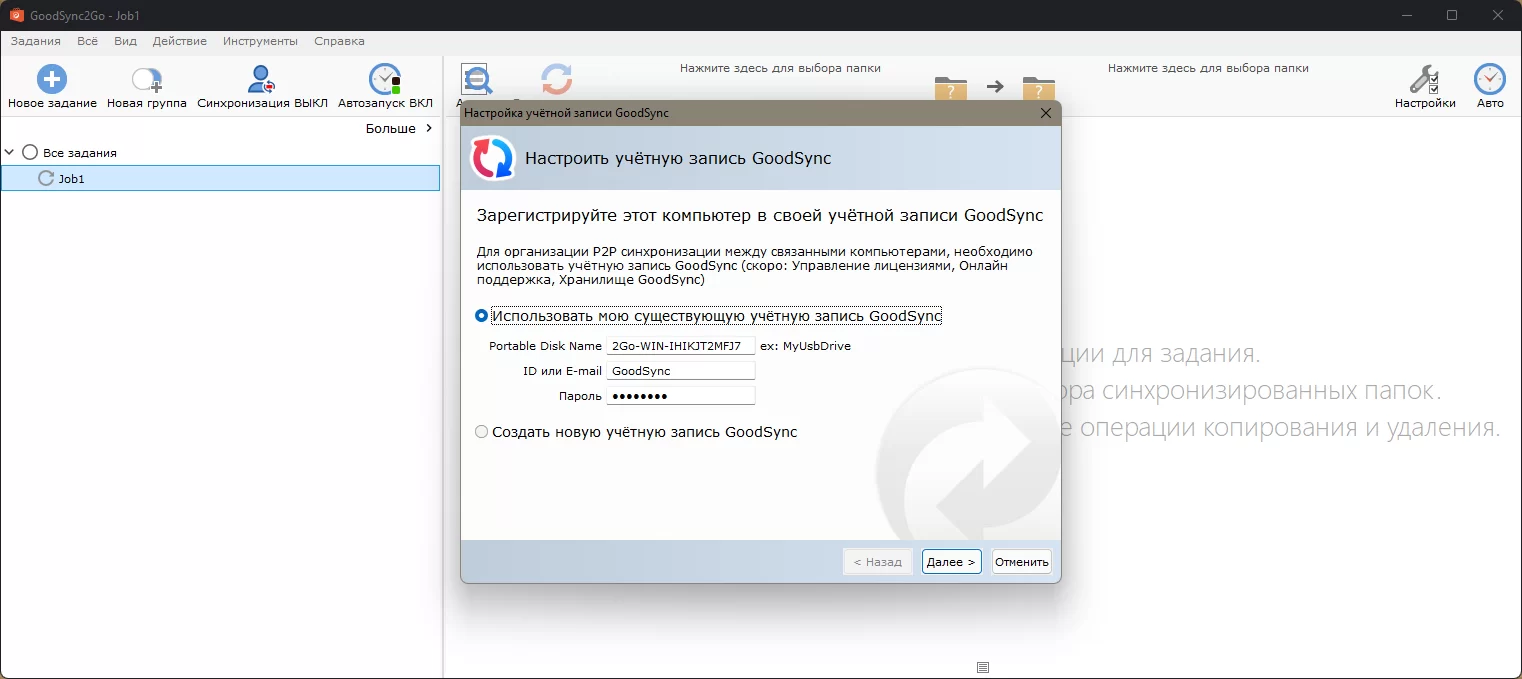Minimize the GoodSync2Go window
The height and width of the screenshot is (679, 1522).
click(1405, 15)
